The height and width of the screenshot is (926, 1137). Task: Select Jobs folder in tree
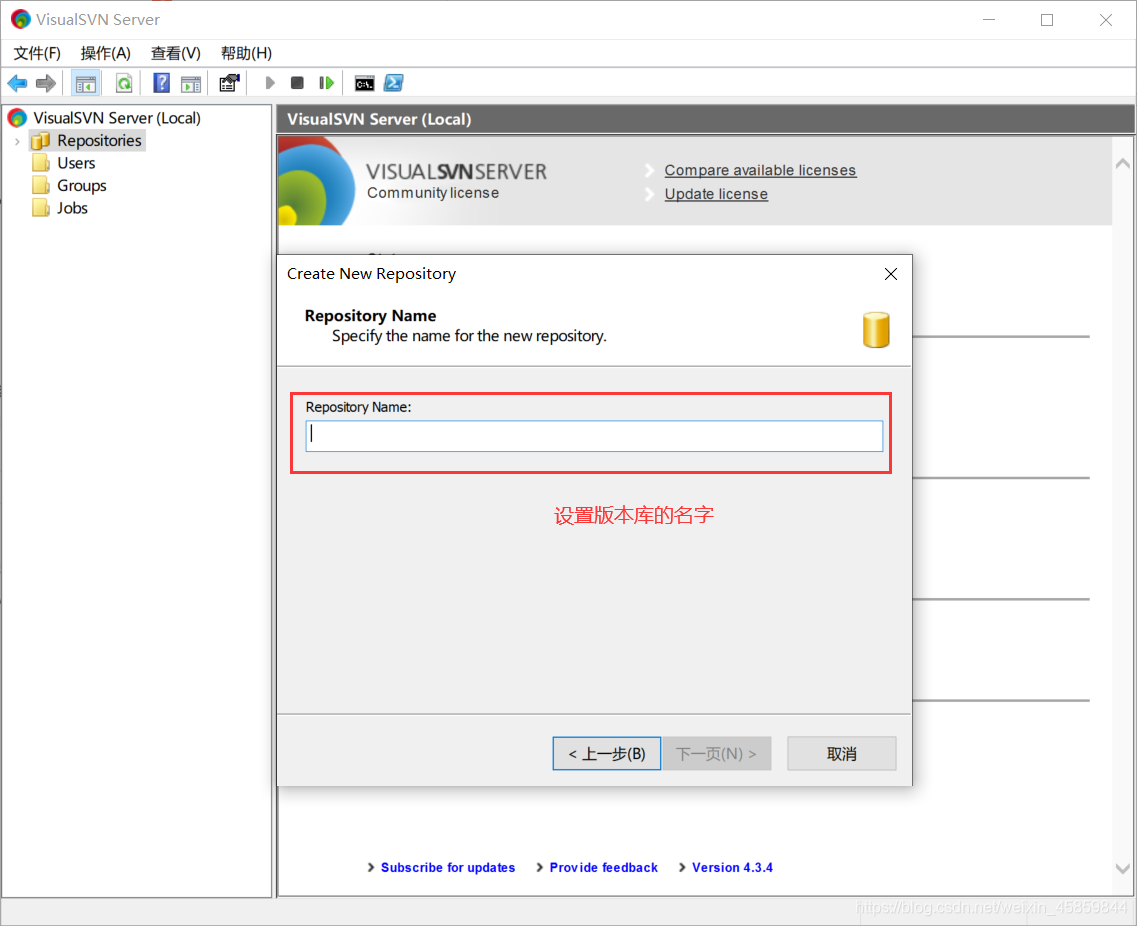73,208
